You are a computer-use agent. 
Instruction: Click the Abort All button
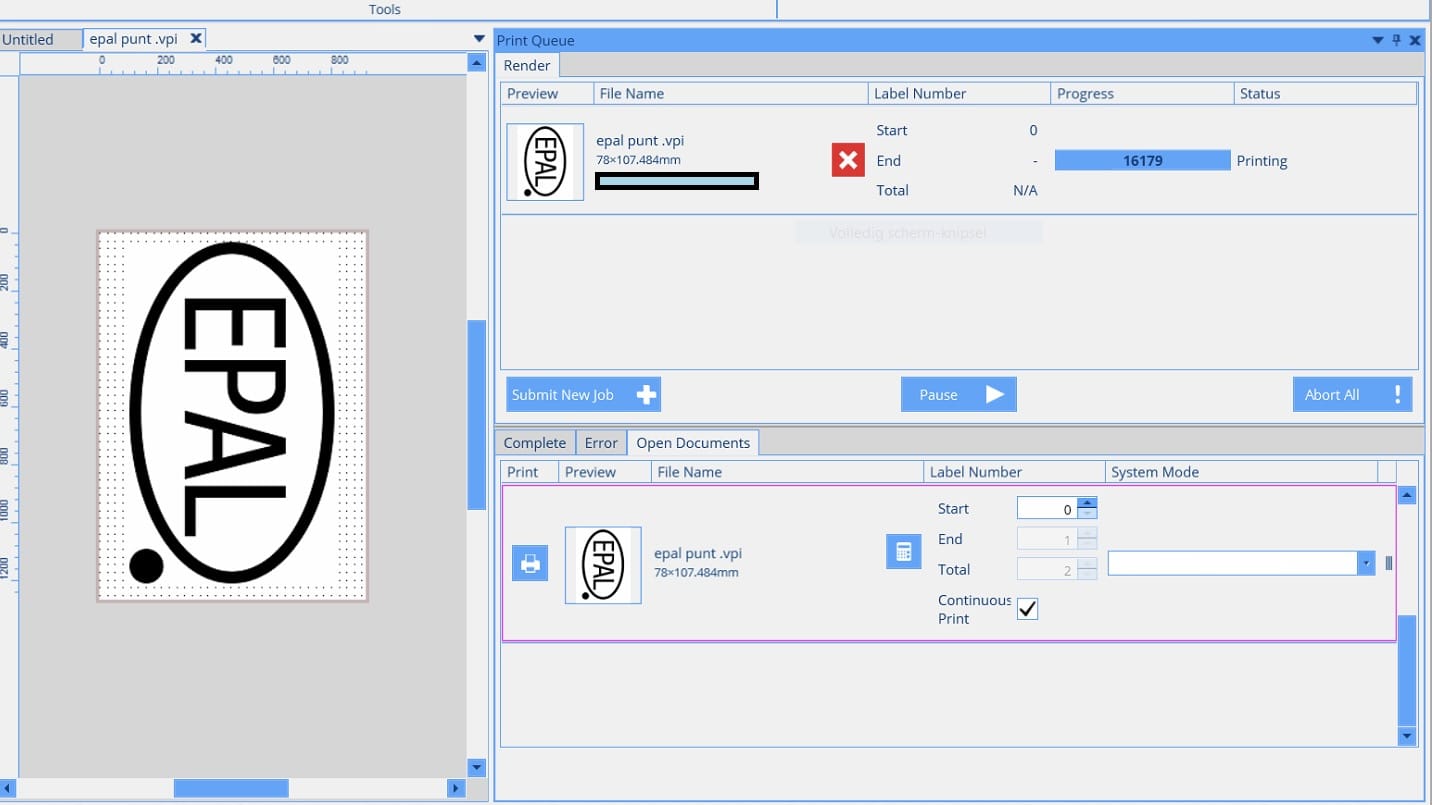[x=1352, y=394]
